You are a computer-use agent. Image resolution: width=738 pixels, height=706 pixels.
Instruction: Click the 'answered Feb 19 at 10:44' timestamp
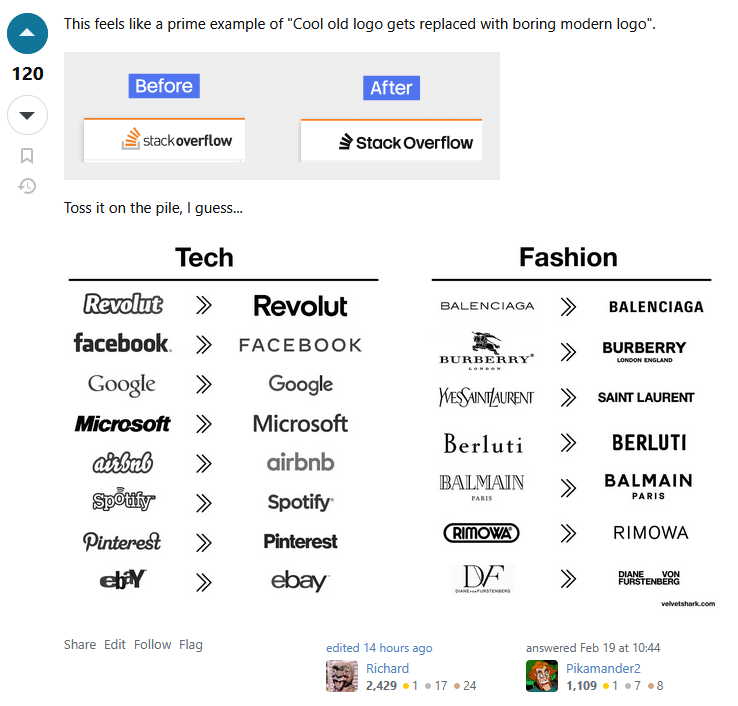pyautogui.click(x=593, y=648)
